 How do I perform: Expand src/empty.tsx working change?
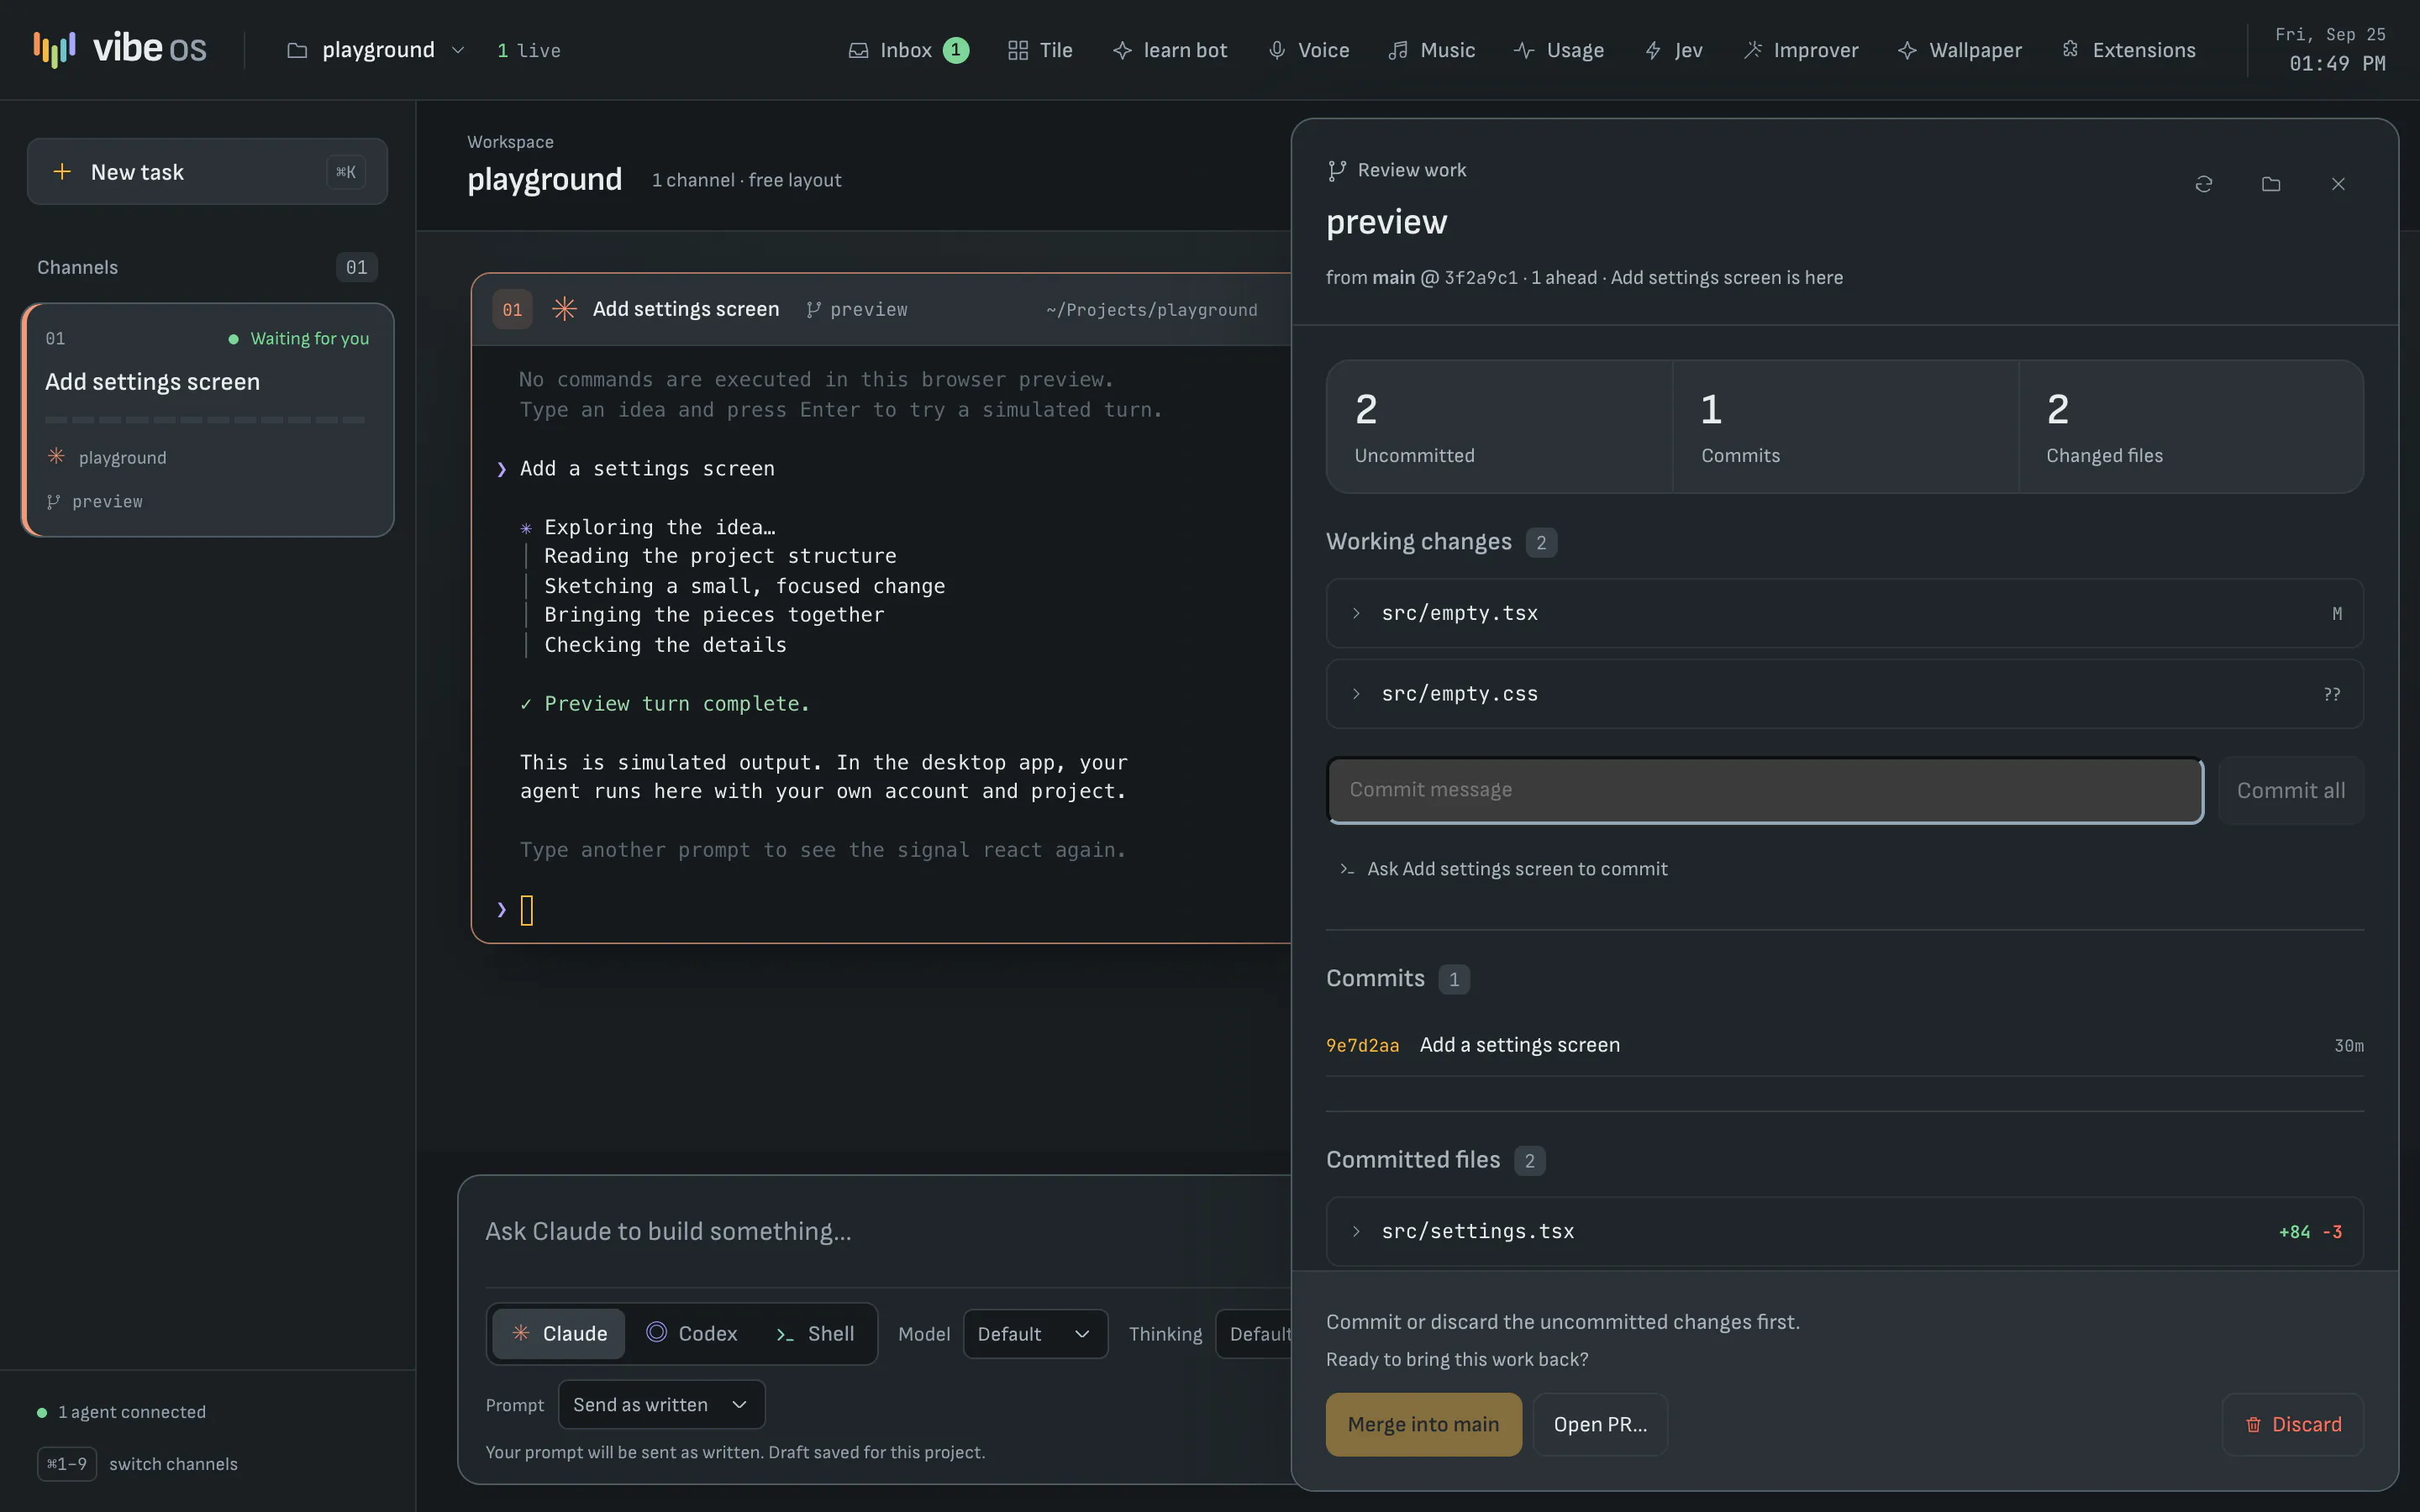click(x=1844, y=613)
